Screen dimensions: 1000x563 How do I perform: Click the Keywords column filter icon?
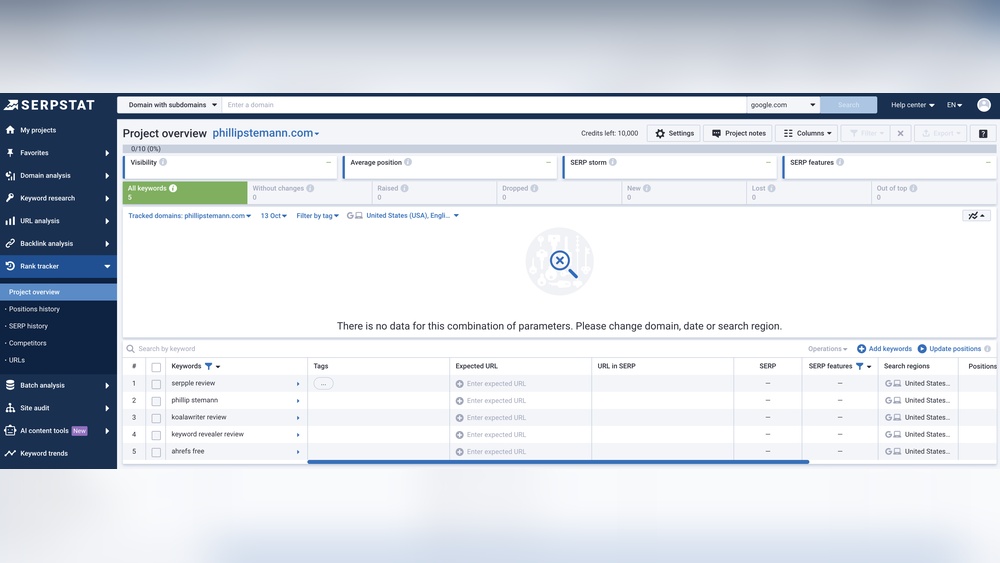(x=209, y=366)
